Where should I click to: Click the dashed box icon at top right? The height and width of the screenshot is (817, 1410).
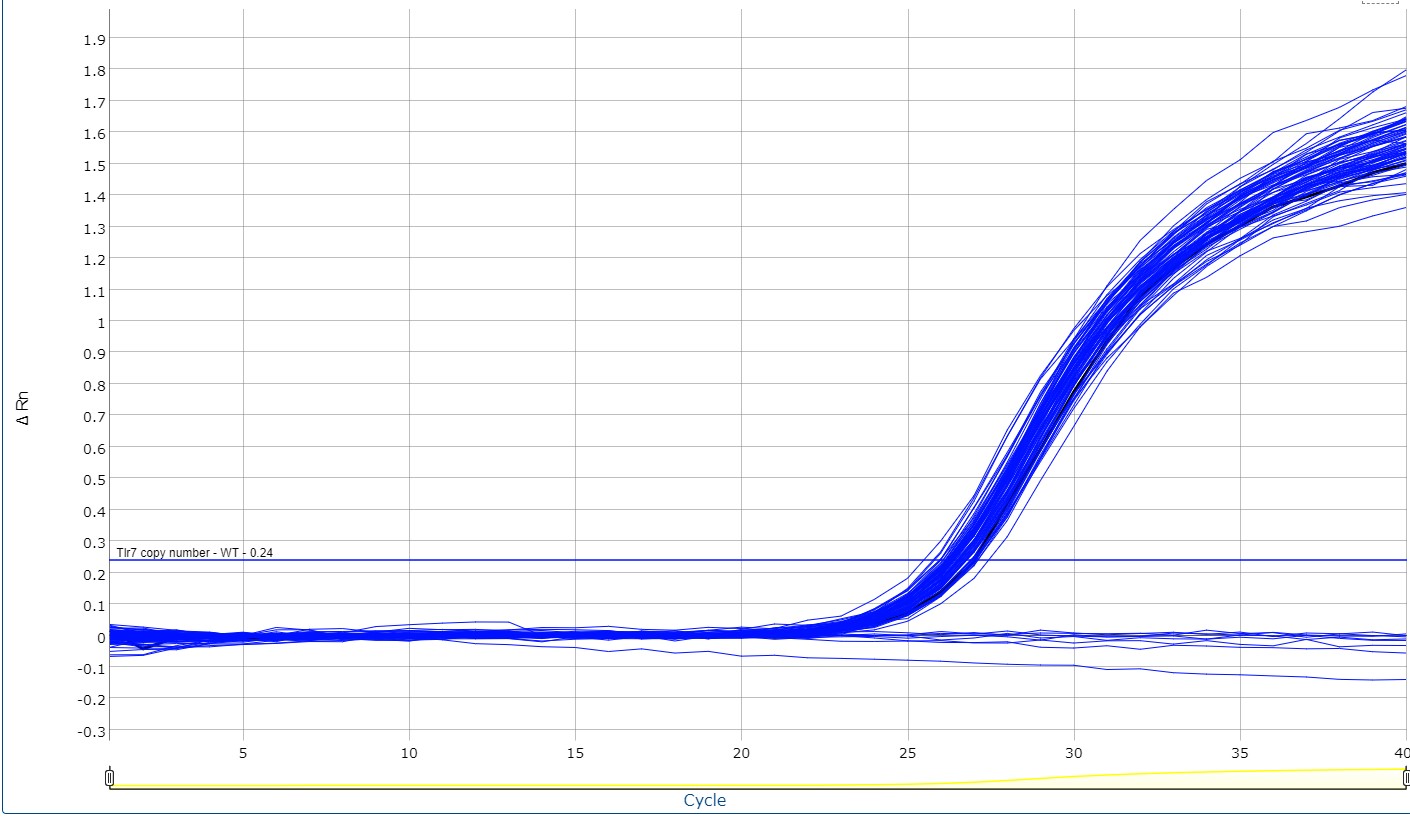coord(1380,2)
